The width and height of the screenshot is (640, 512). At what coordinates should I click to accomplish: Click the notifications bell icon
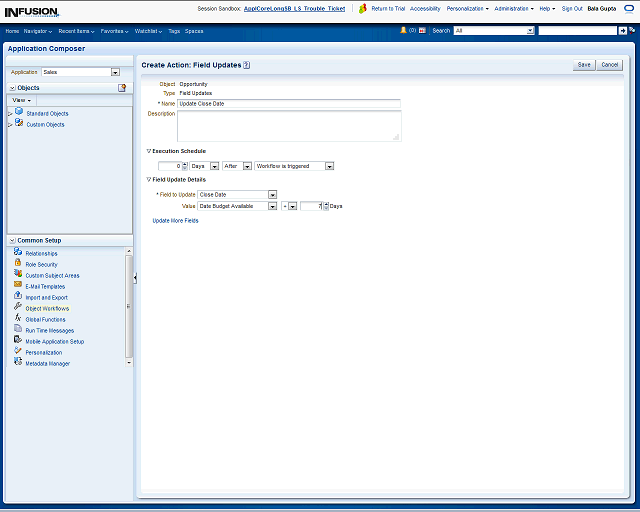coord(403,31)
